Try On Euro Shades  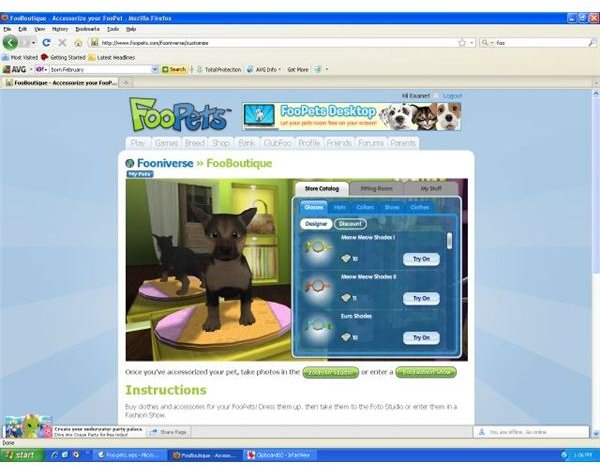pyautogui.click(x=421, y=338)
